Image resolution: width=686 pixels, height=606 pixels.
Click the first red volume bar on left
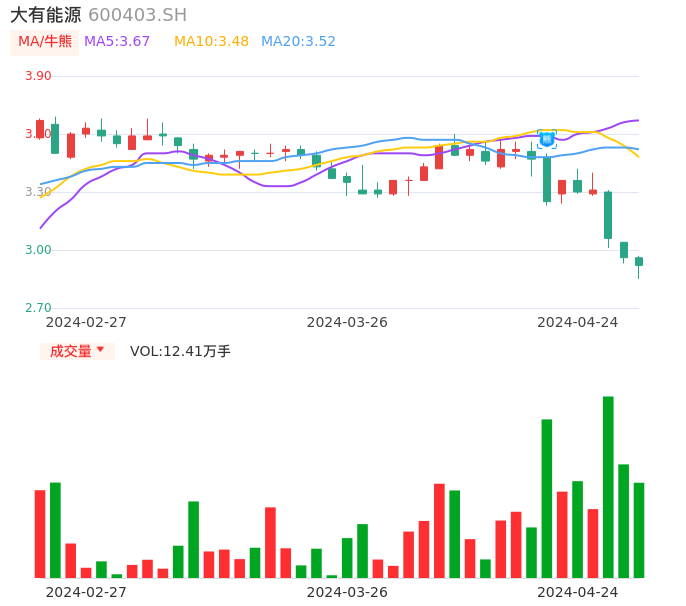click(x=40, y=533)
